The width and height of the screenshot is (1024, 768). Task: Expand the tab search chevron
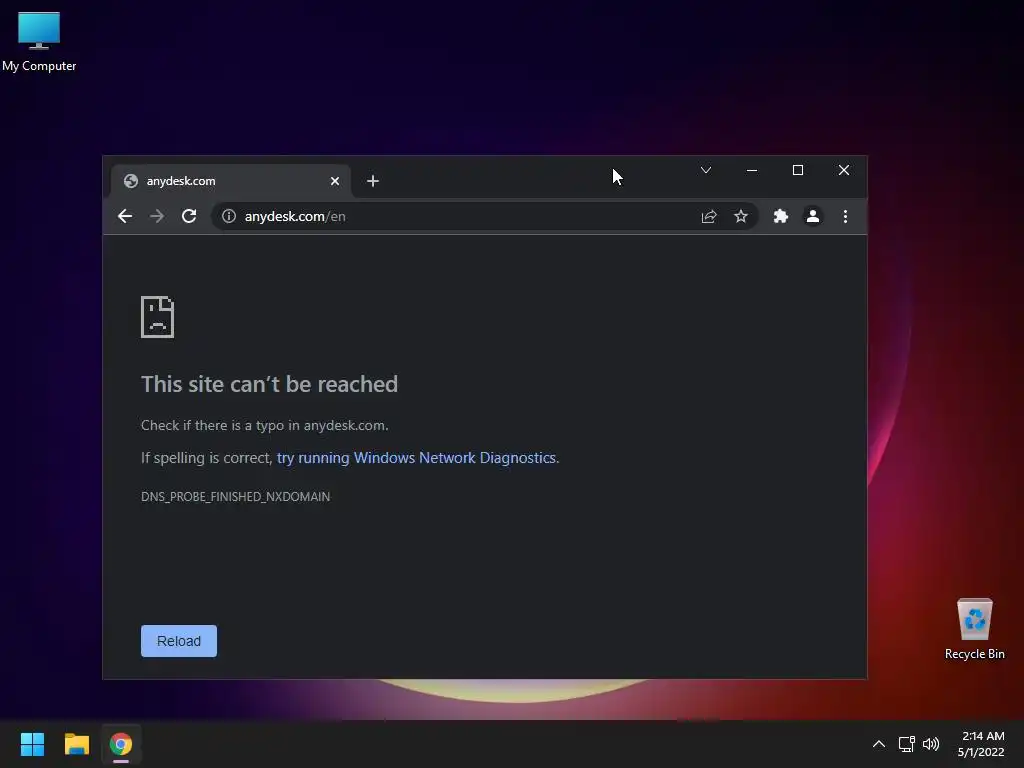706,170
